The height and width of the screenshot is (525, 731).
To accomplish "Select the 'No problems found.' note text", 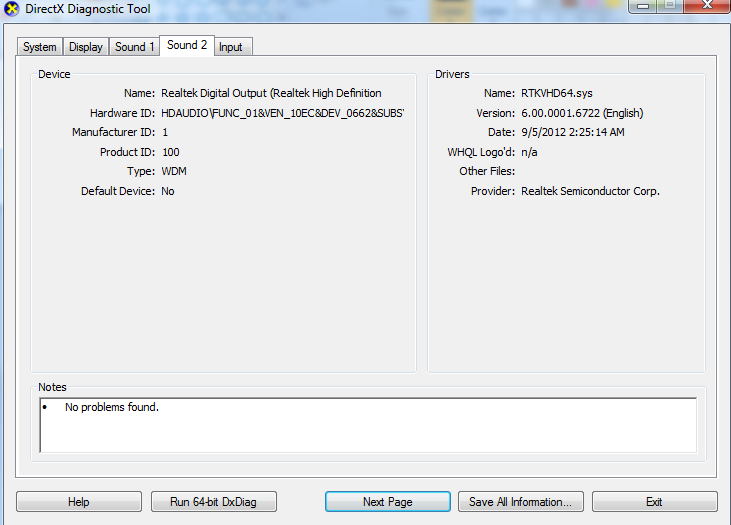I will coord(112,407).
